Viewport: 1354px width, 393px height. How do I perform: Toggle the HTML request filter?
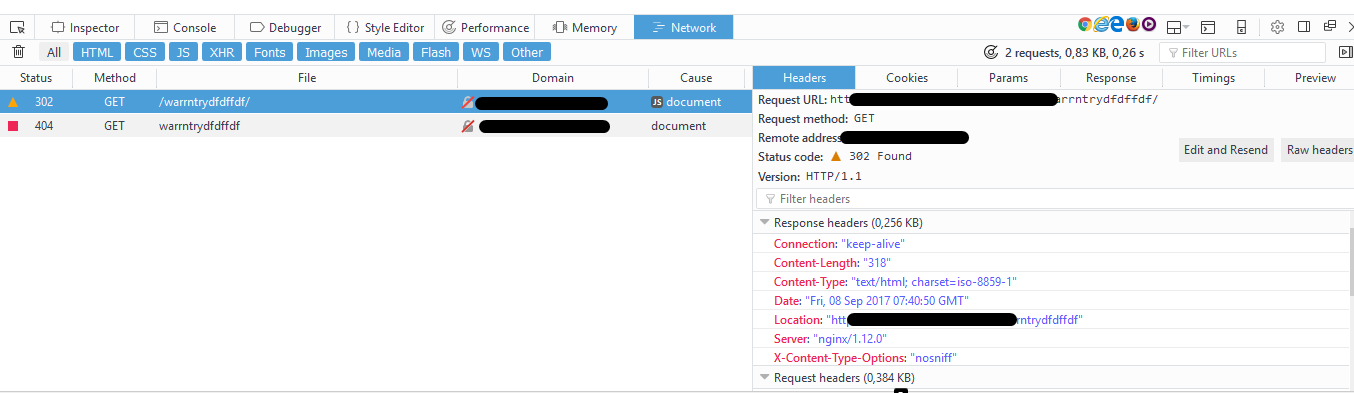pyautogui.click(x=97, y=52)
